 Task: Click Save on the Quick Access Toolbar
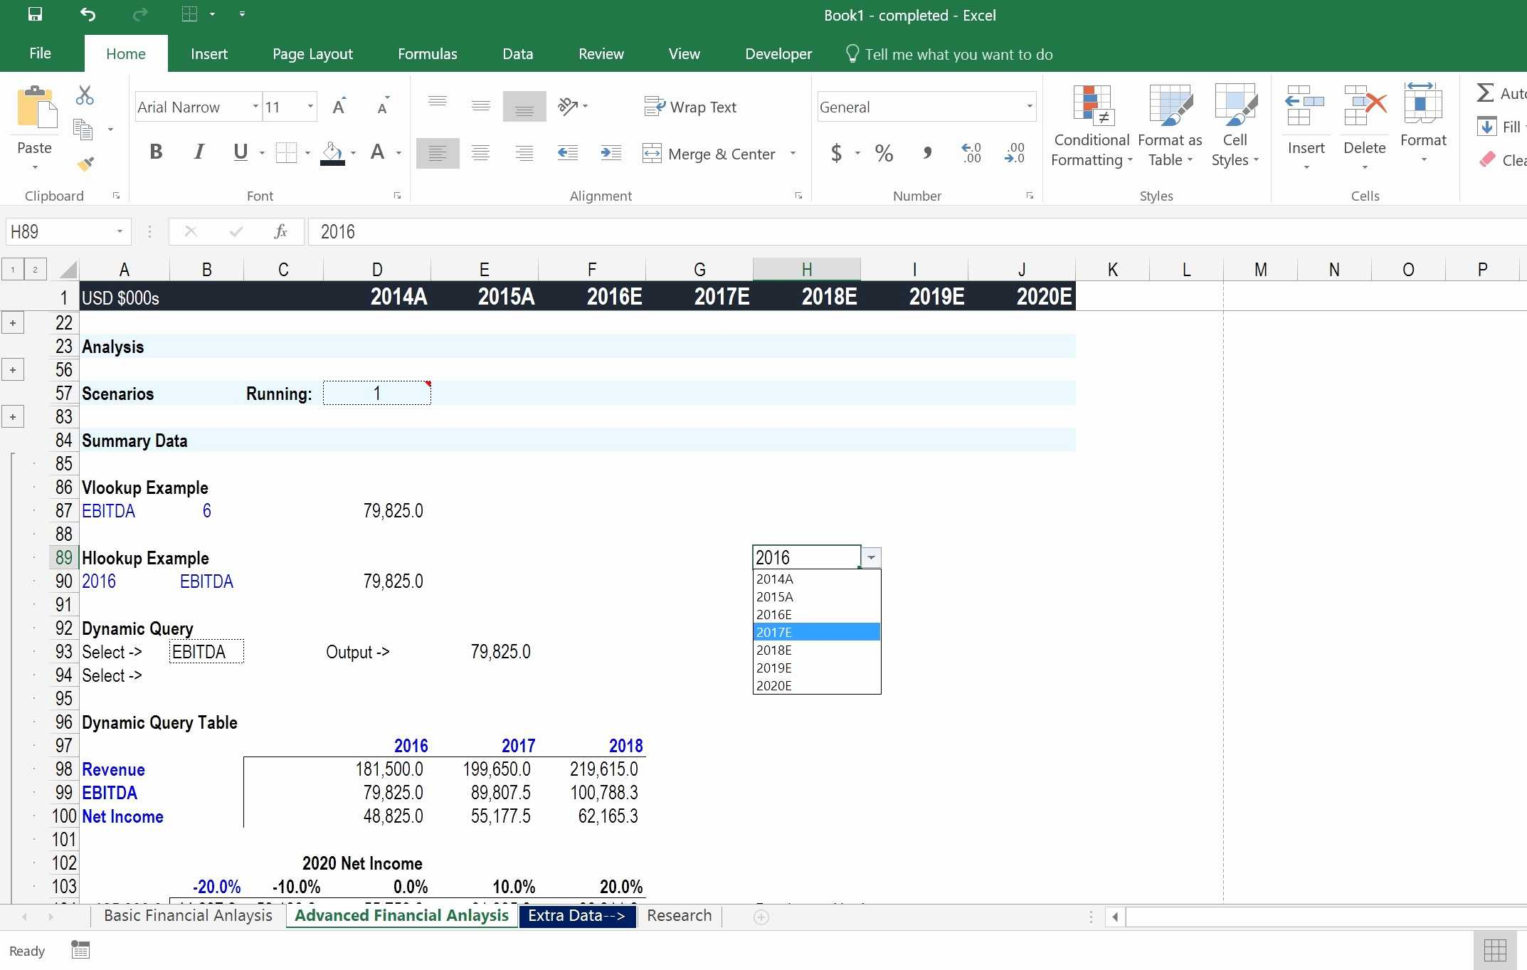pos(34,14)
